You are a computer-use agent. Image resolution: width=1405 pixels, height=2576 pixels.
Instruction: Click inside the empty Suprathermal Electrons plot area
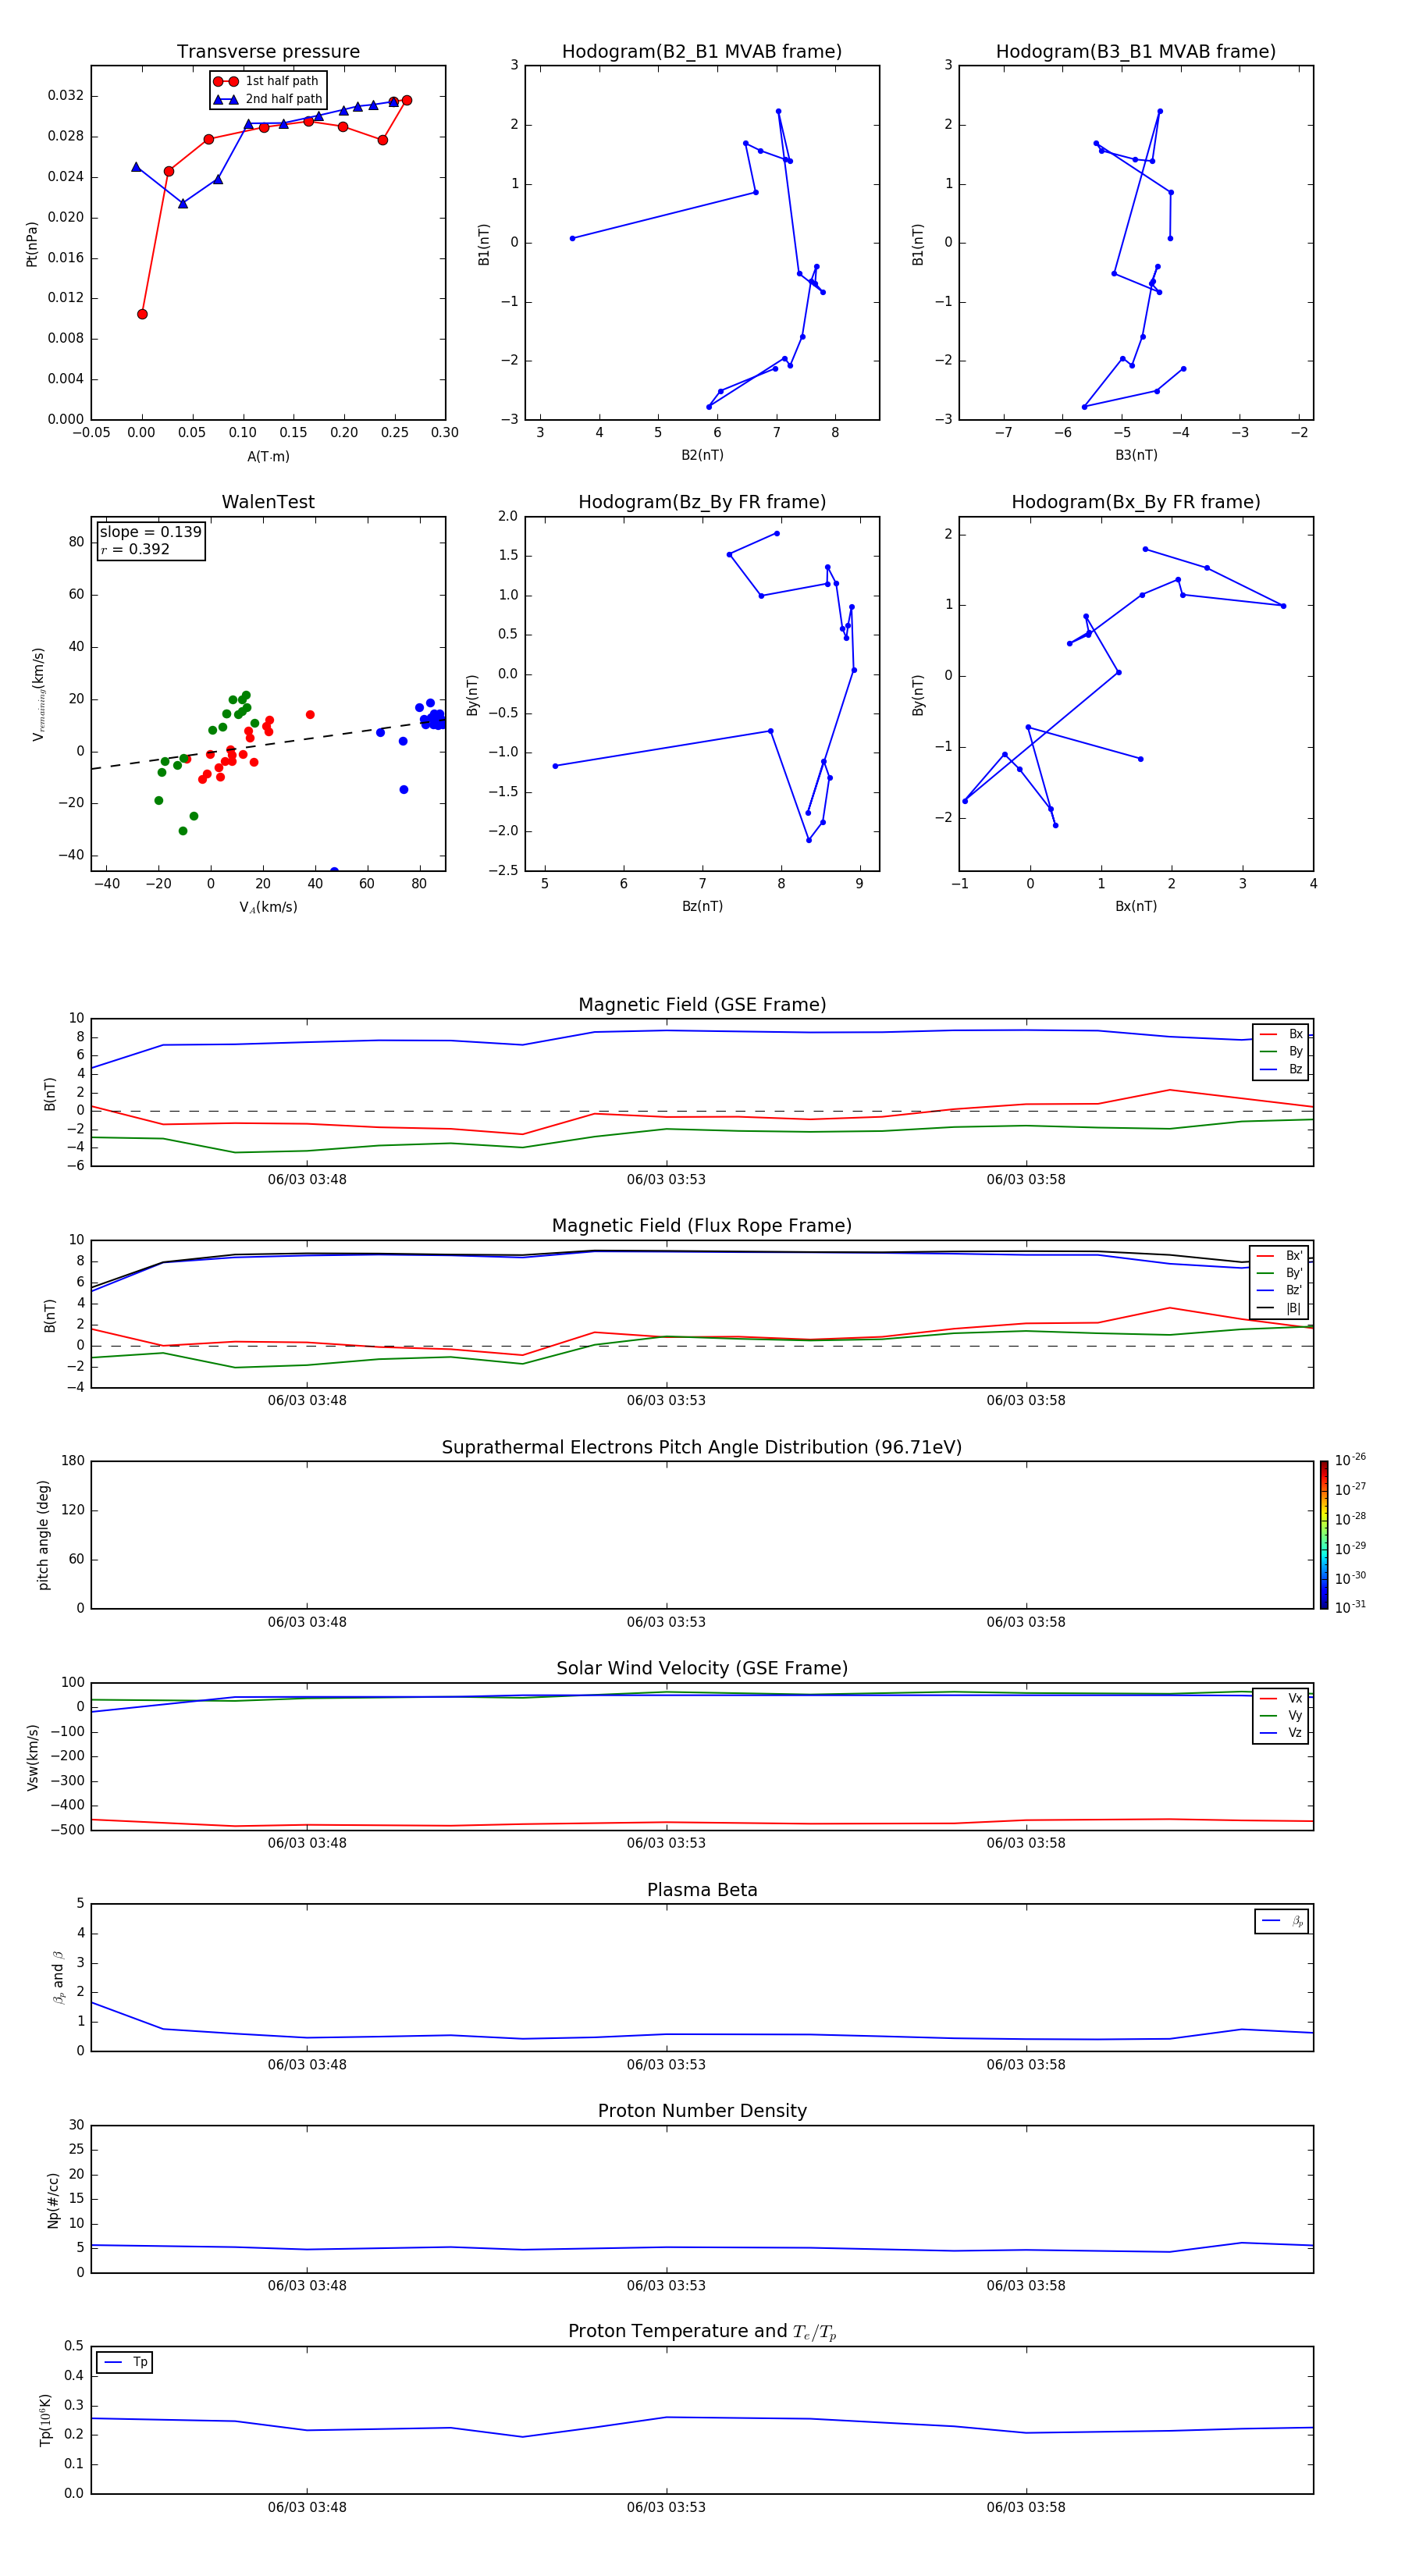click(700, 1535)
